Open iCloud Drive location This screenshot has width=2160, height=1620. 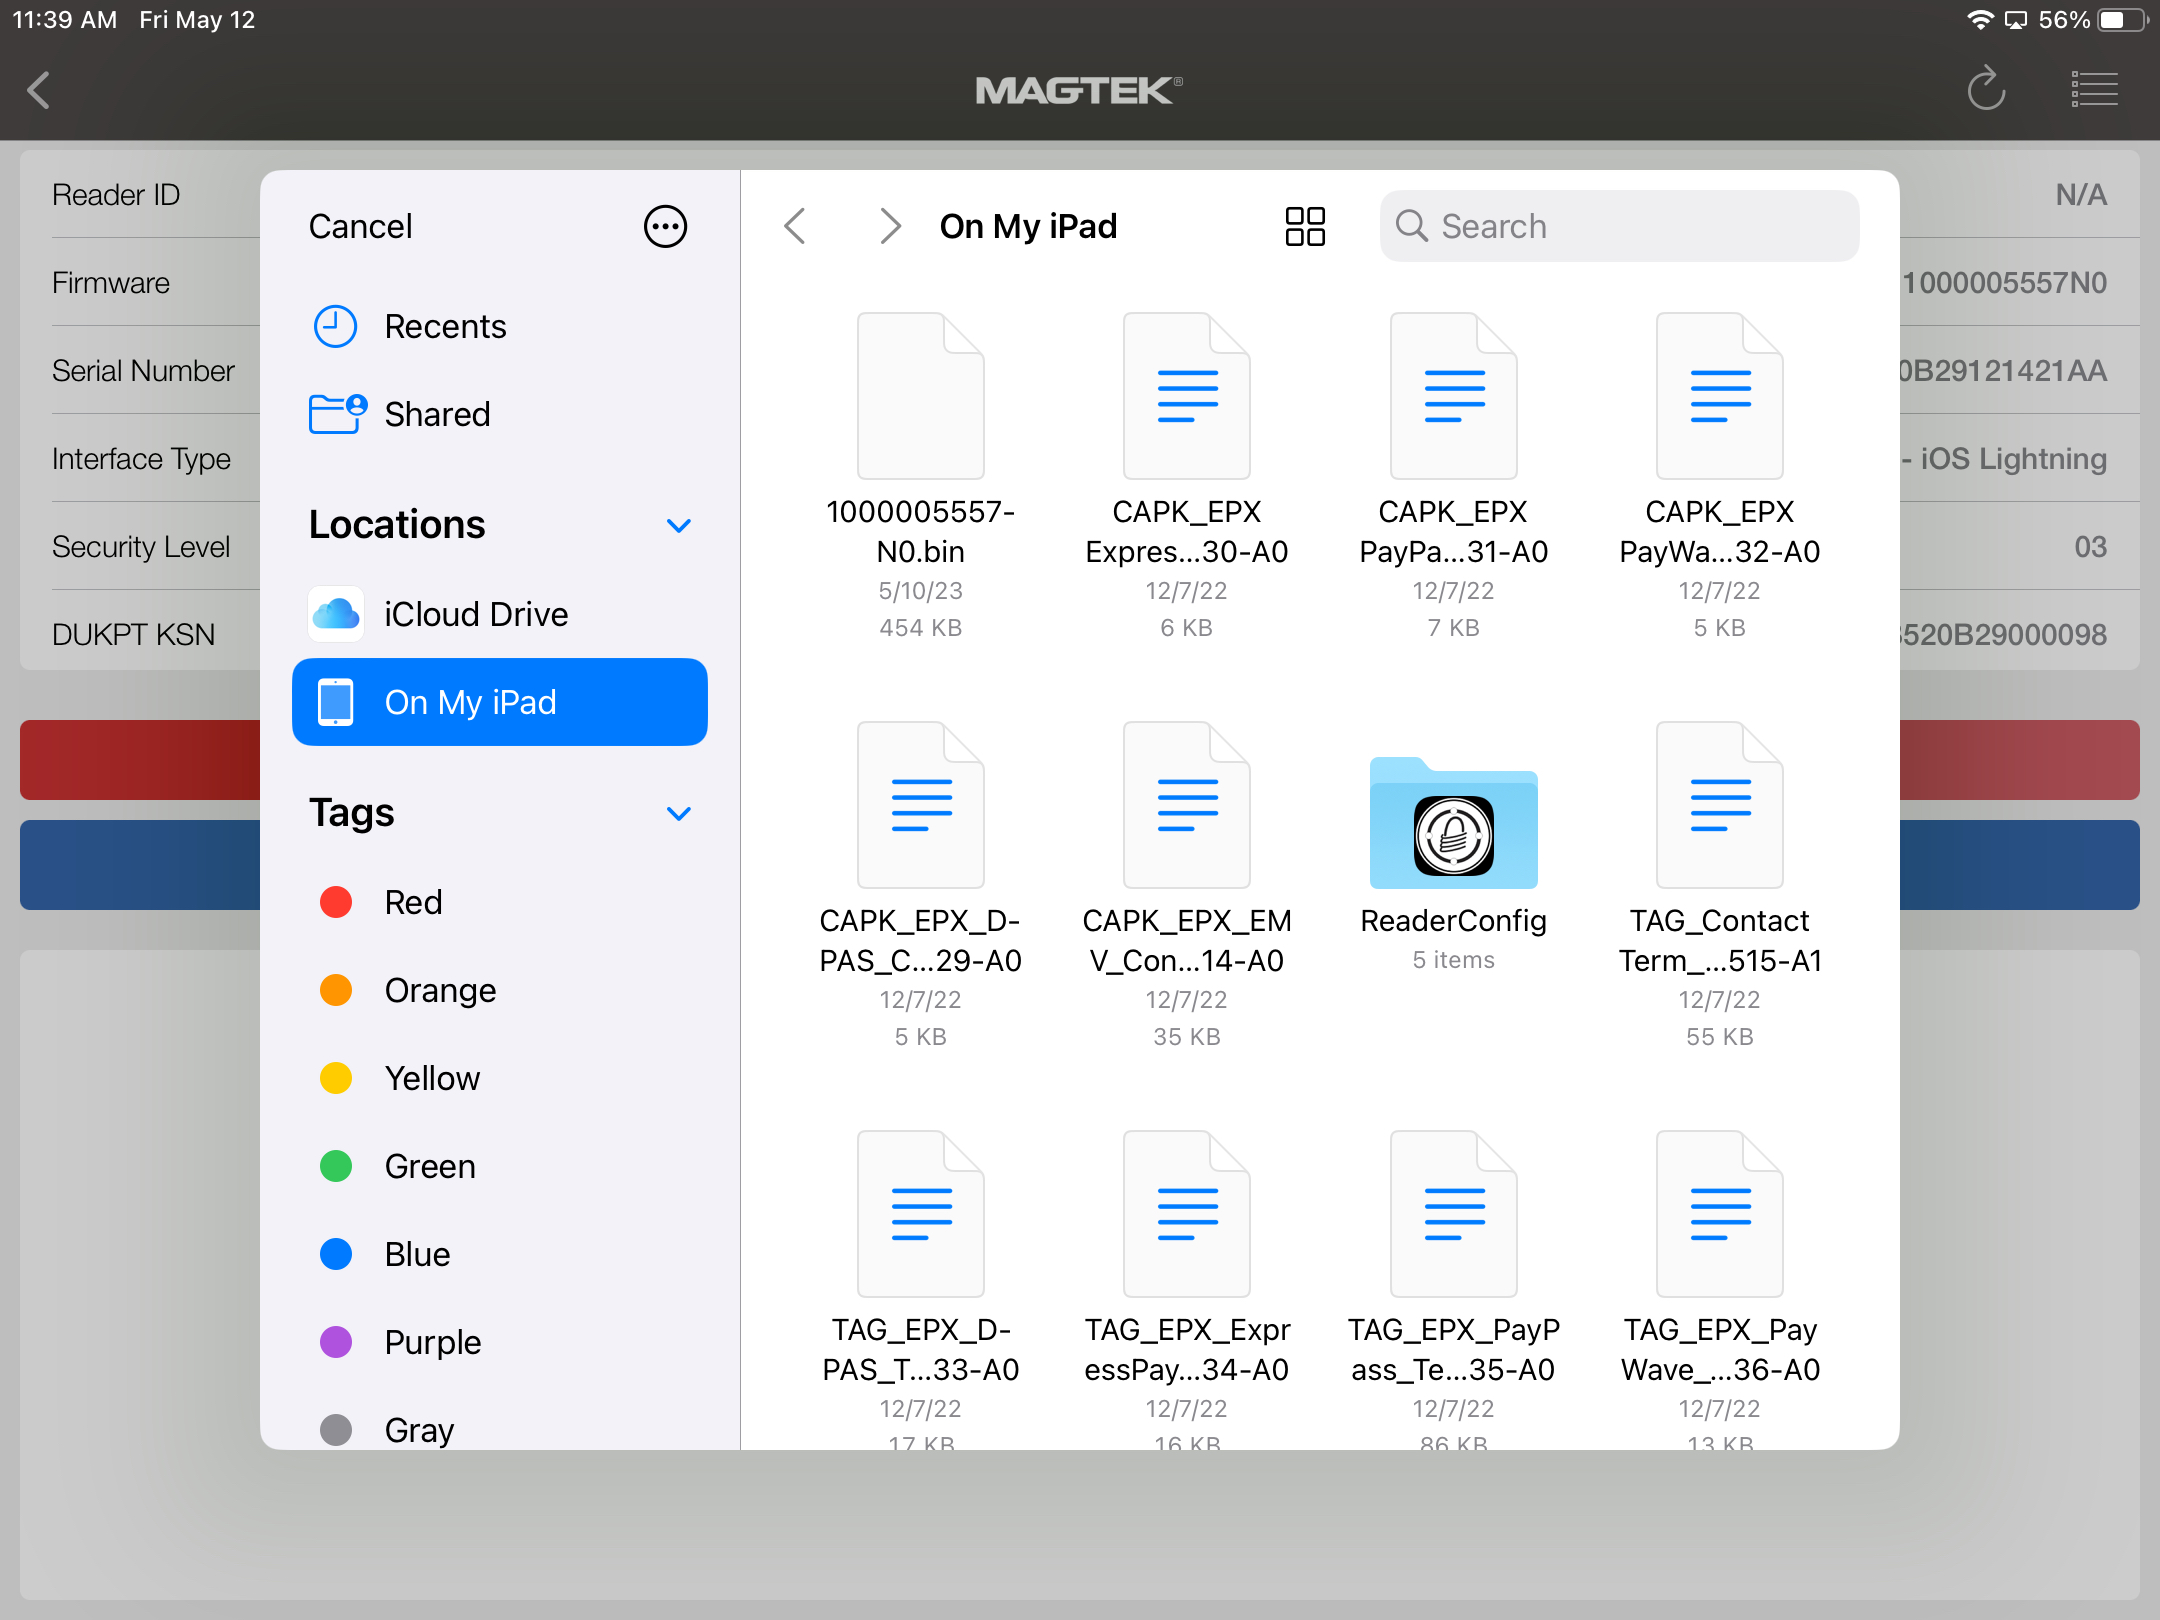(x=500, y=614)
